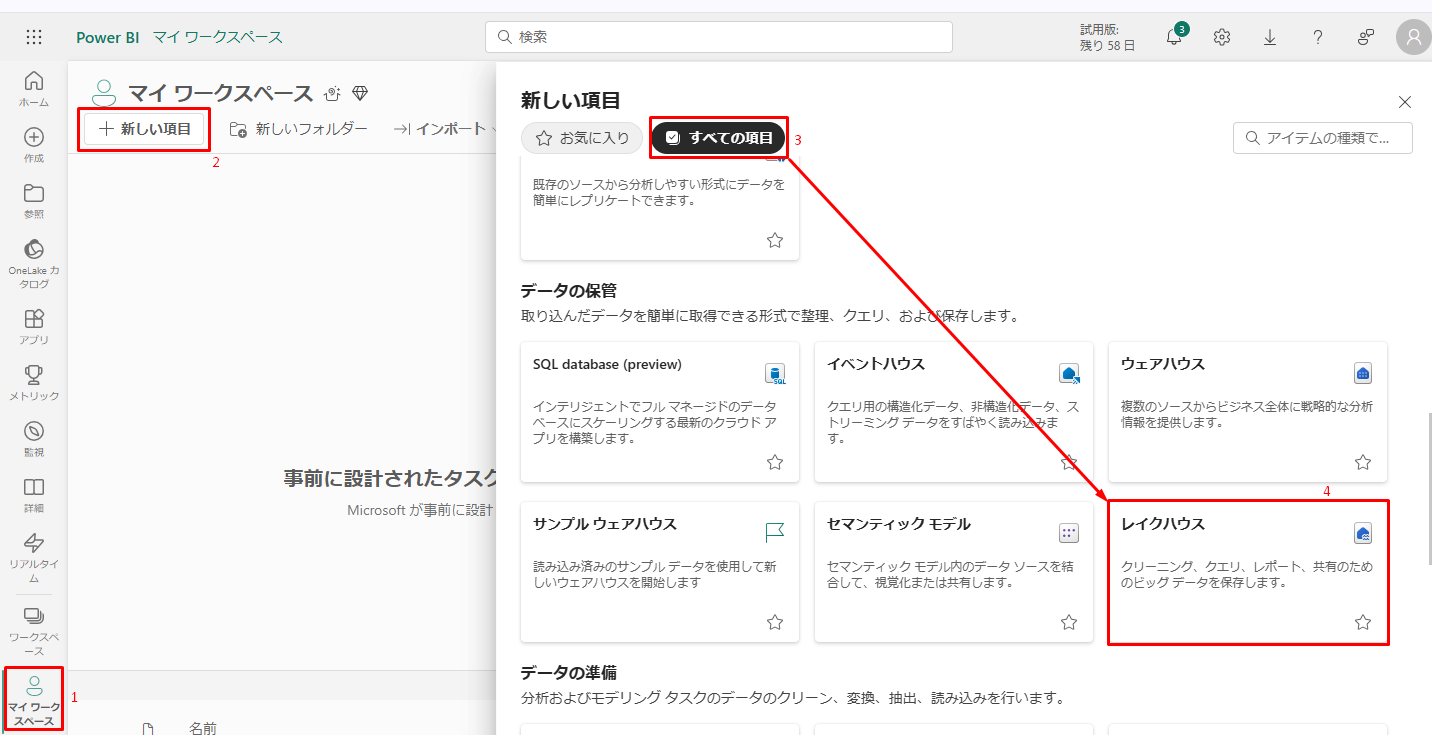The image size is (1432, 735).
Task: Open Workspaces (ワークスペース) in the sidebar
Action: (34, 631)
